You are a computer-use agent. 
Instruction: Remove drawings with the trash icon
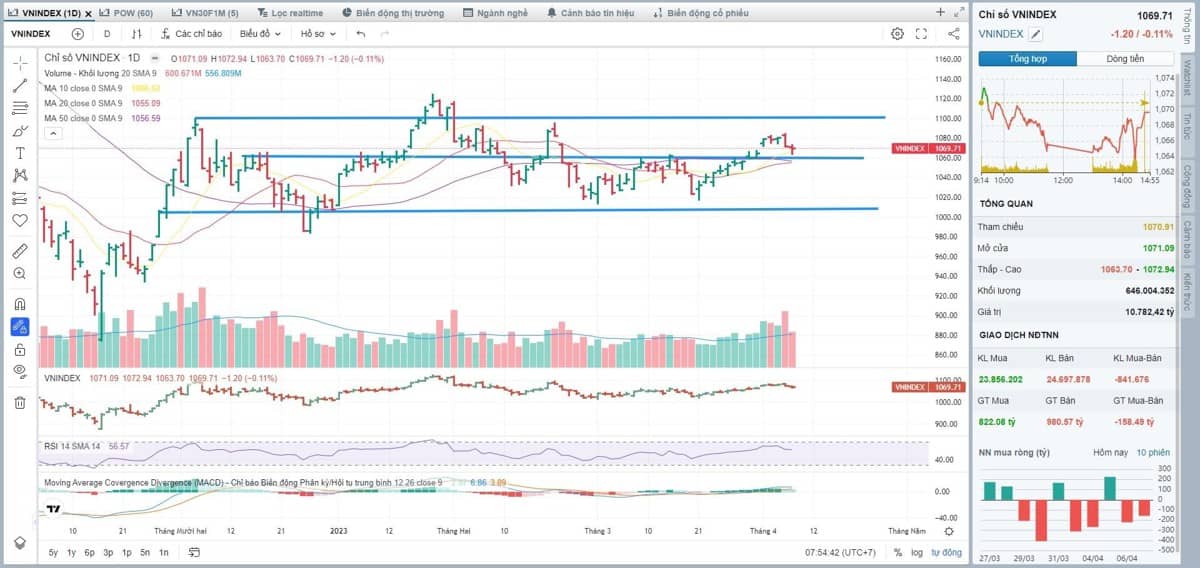tap(20, 402)
